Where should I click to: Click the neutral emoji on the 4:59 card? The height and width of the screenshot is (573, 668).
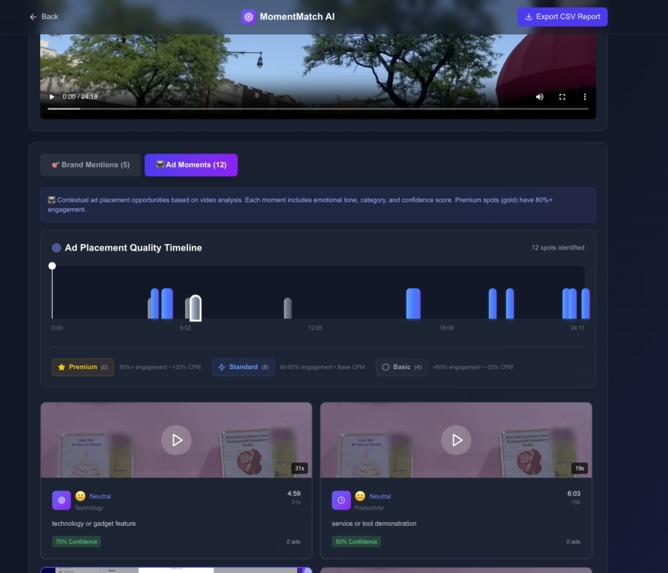80,496
